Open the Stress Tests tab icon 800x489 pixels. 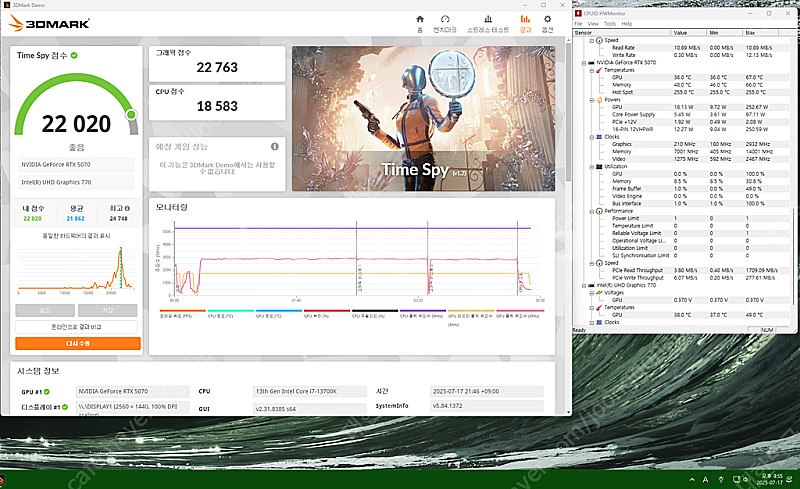[x=488, y=19]
